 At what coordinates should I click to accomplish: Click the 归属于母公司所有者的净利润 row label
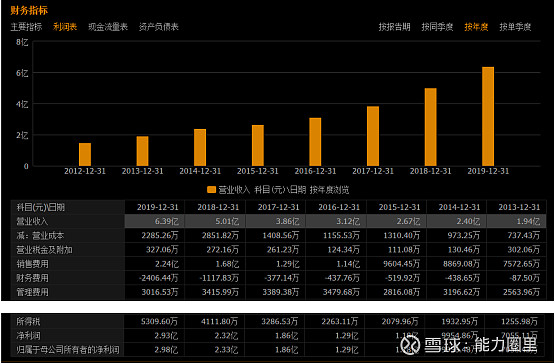tap(68, 350)
